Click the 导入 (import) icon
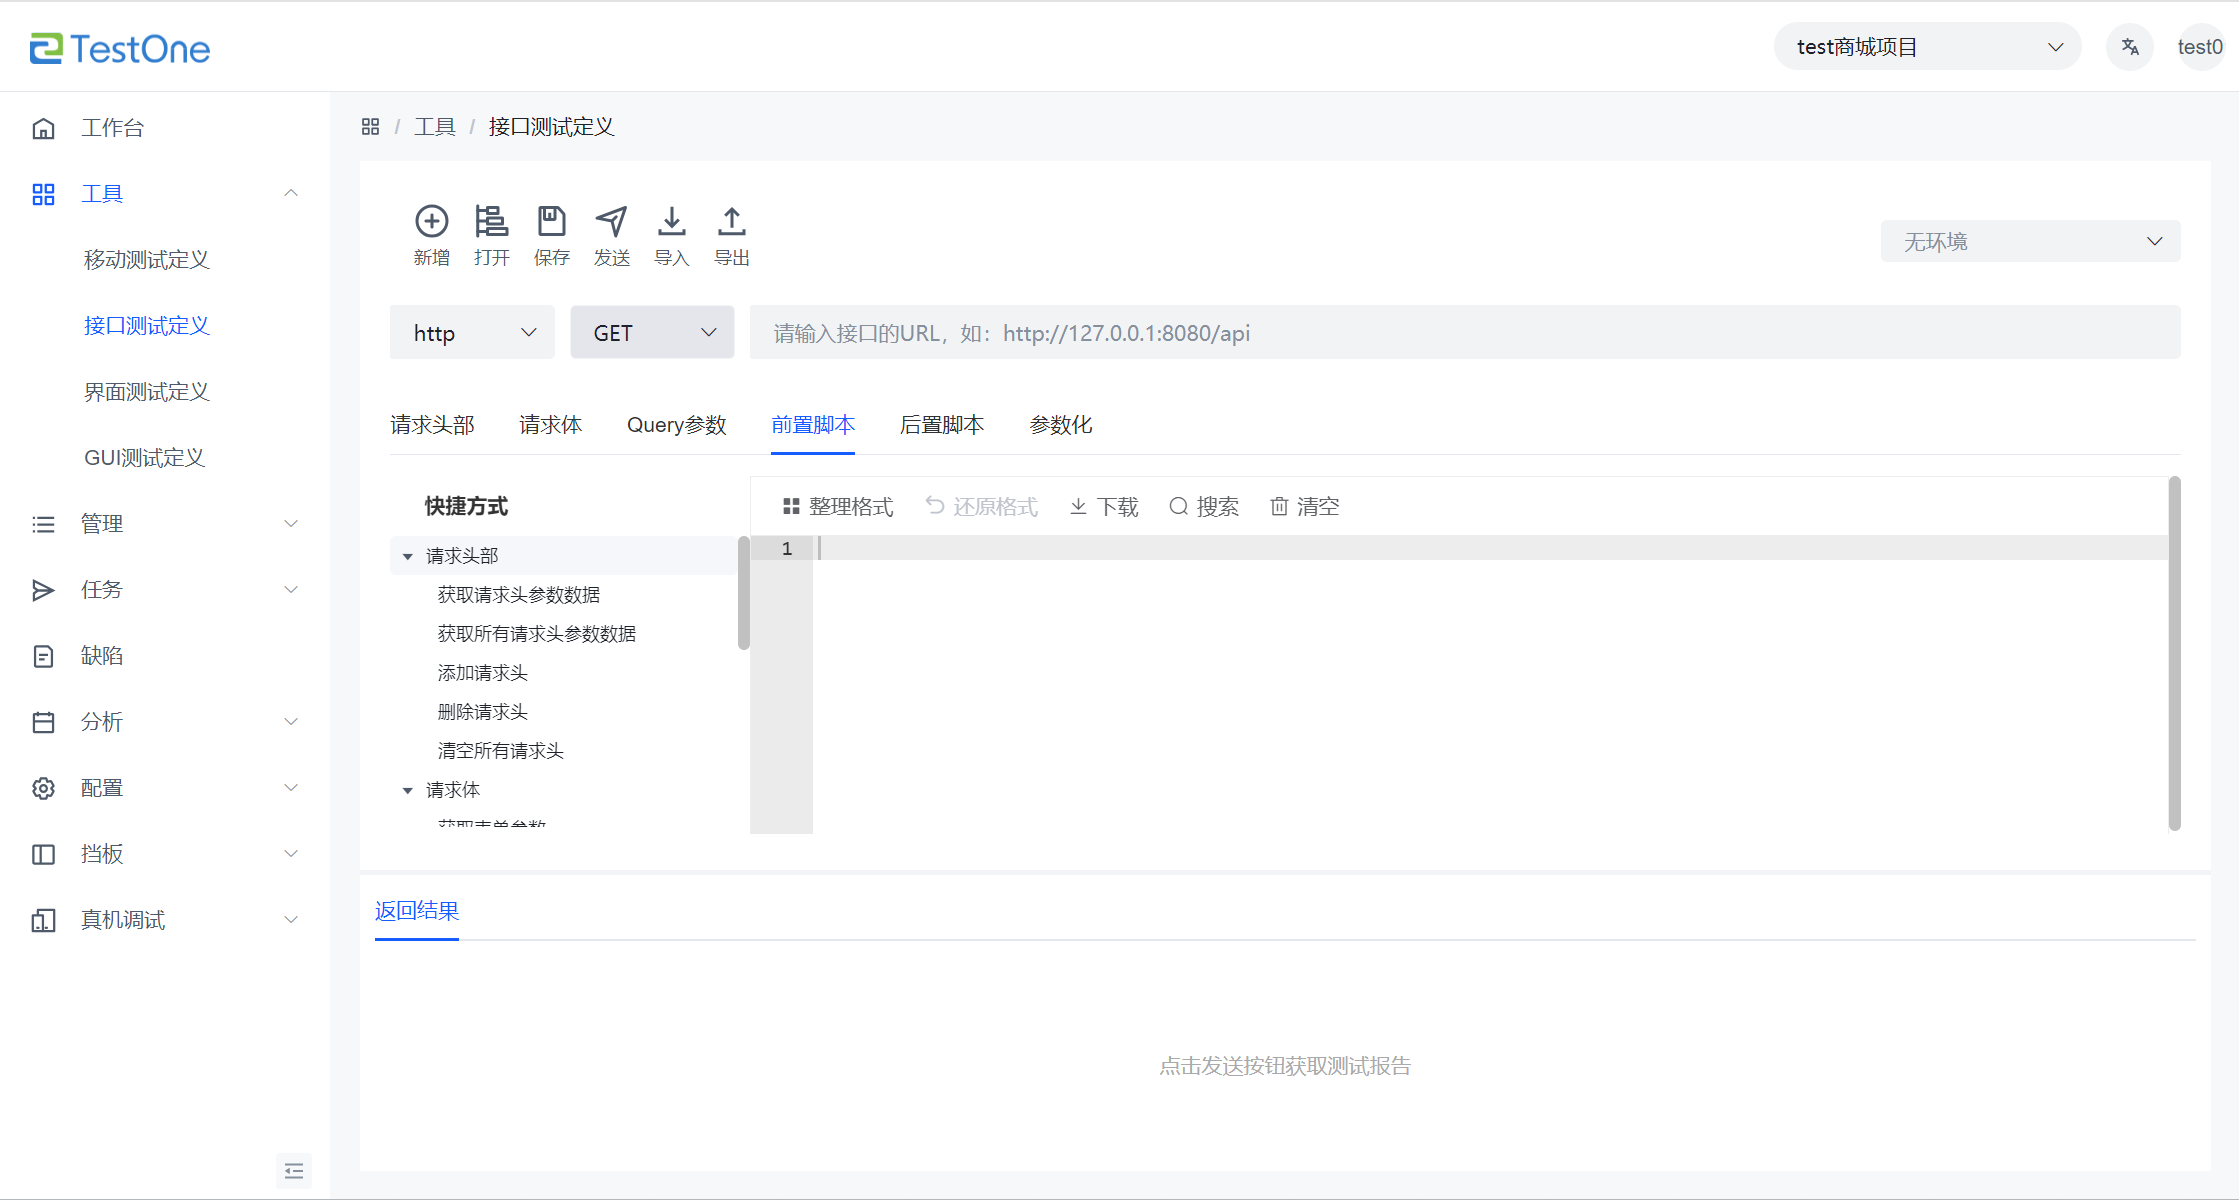2239x1200 pixels. pos(671,221)
